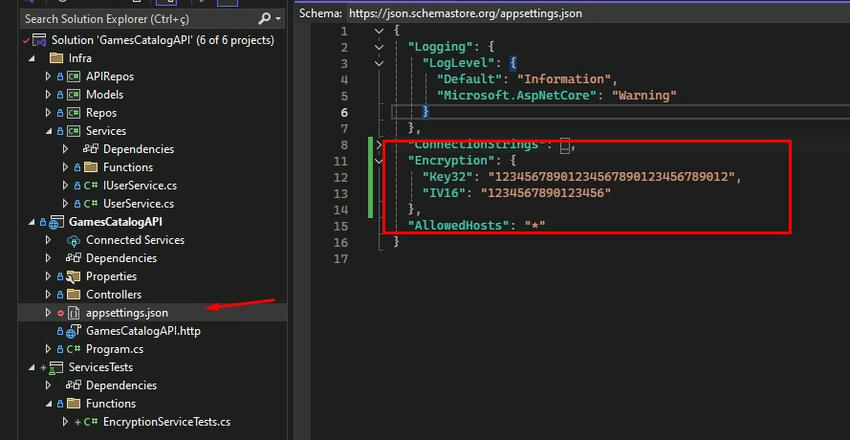Image resolution: width=850 pixels, height=440 pixels.
Task: Click the Models C# project icon
Action: coord(73,95)
